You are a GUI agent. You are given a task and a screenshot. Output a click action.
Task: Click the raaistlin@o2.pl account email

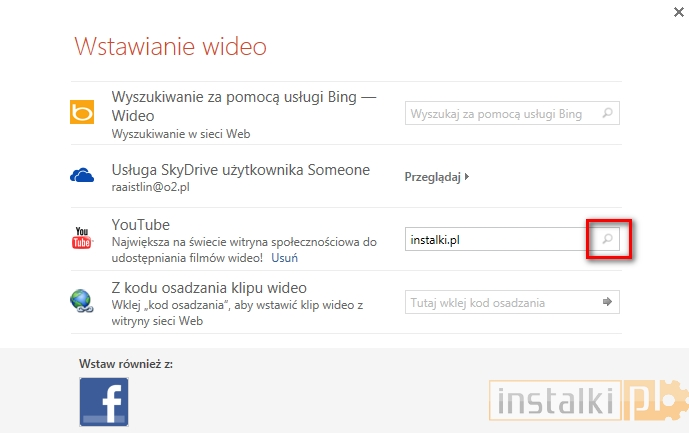[x=150, y=187]
